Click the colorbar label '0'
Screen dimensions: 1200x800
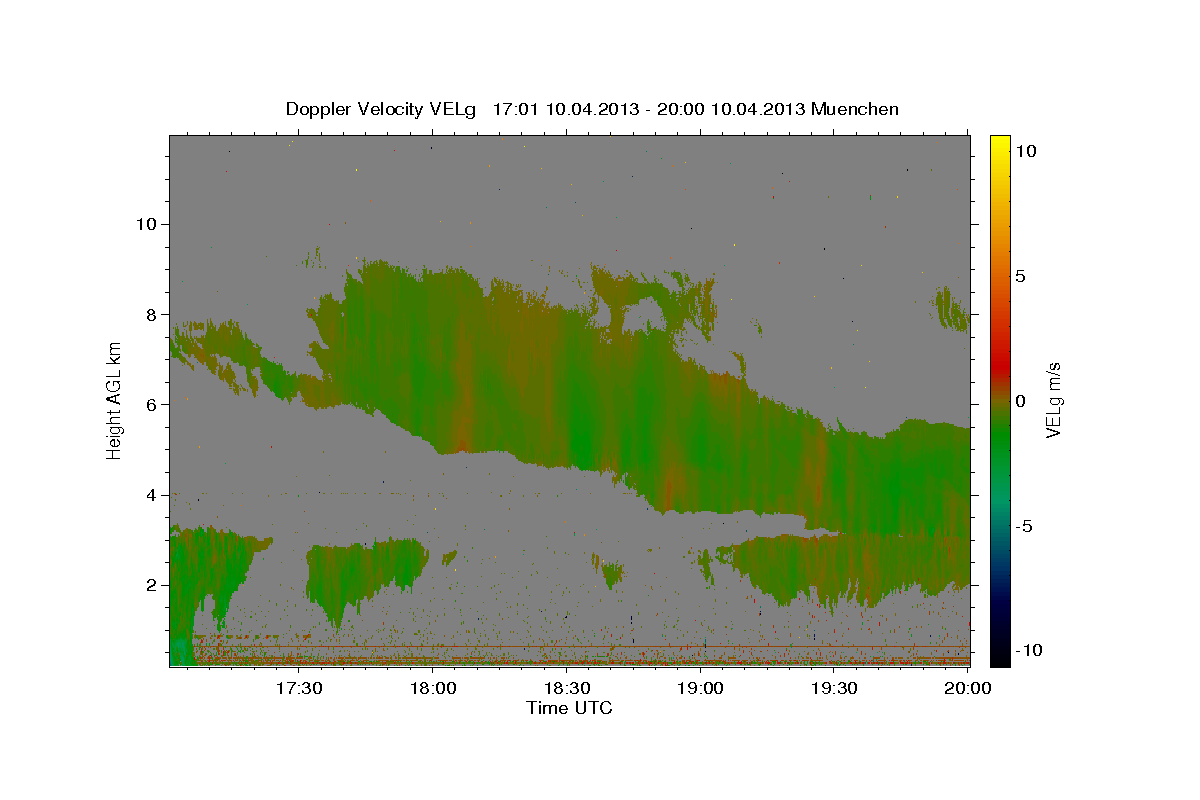(x=1021, y=401)
